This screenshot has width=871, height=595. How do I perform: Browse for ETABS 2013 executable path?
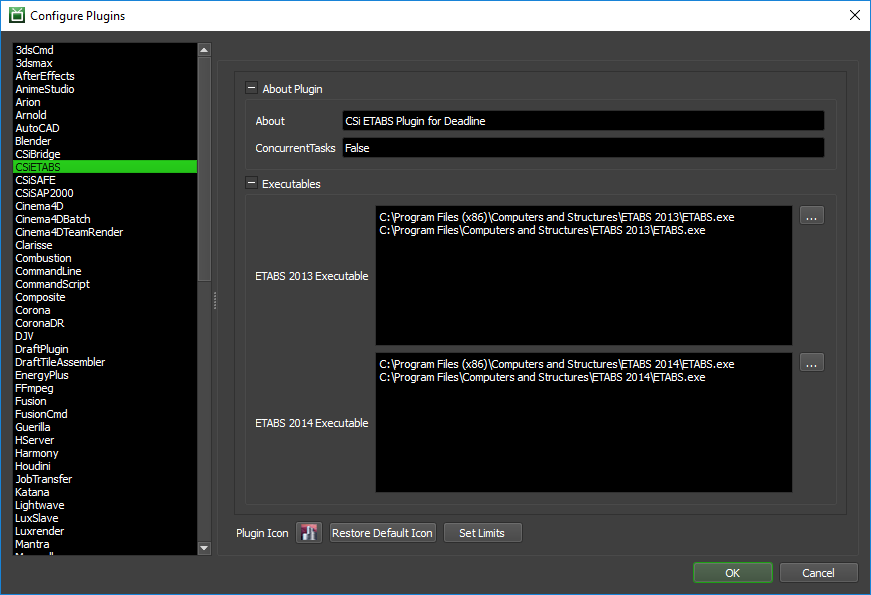point(812,216)
